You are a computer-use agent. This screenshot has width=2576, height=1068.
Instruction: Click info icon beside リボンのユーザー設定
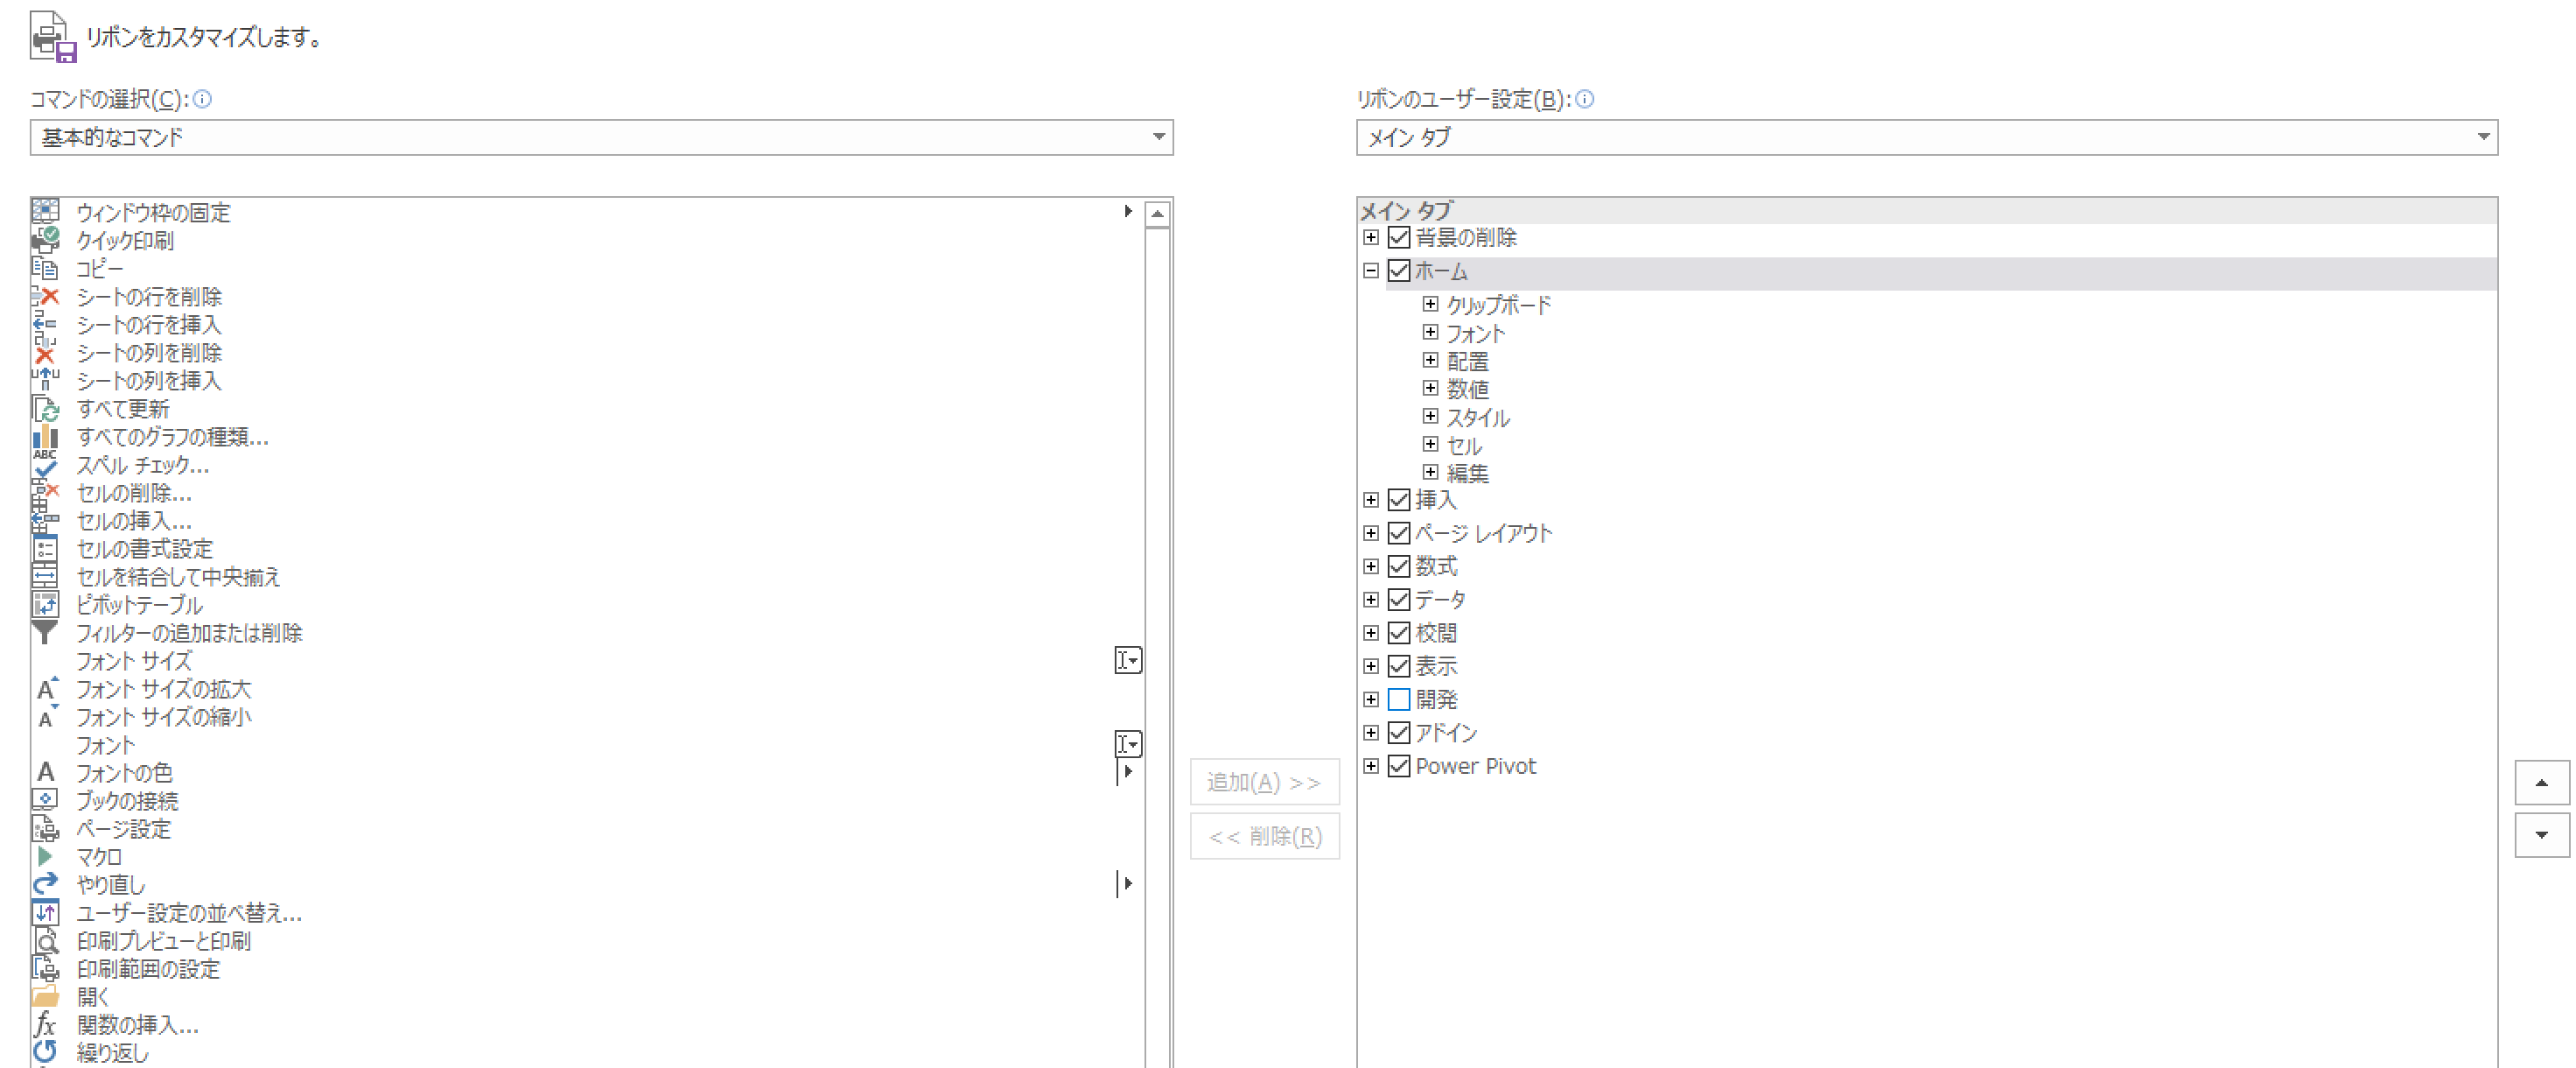pos(1584,99)
